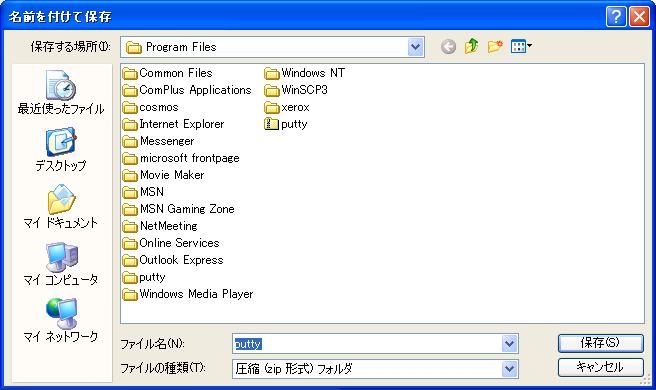656x390 pixels.
Task: Select the Windows NT folder
Action: point(305,73)
